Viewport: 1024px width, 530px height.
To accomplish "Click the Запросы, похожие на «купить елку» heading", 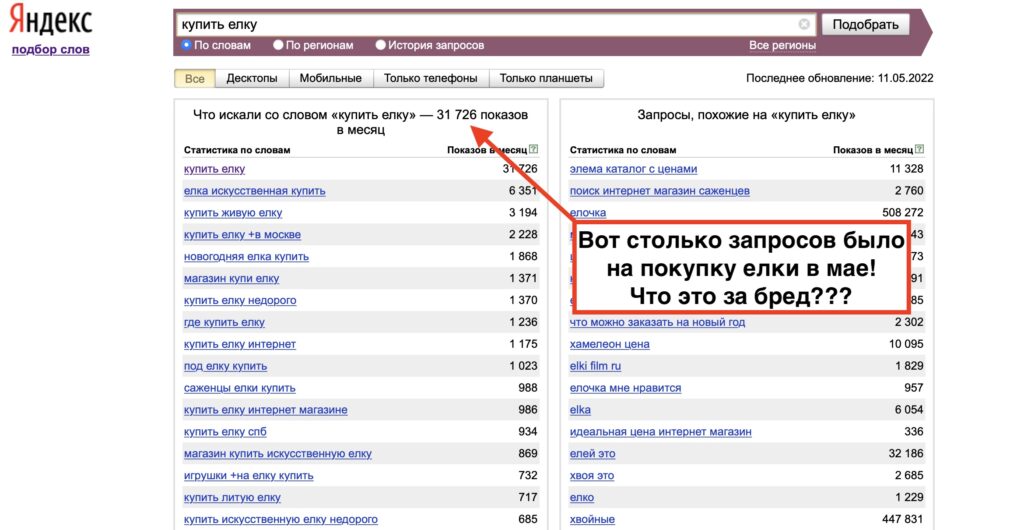I will 746,116.
